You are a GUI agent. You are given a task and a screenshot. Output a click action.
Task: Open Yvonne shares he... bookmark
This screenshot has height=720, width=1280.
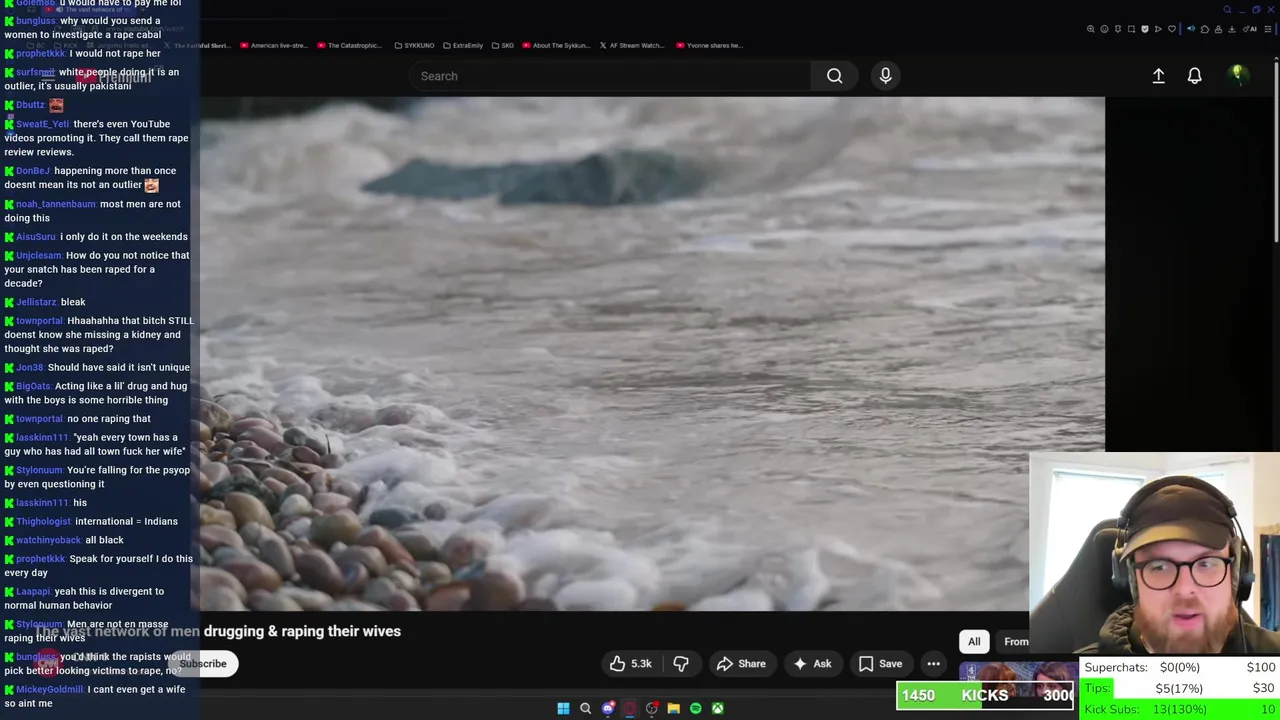pyautogui.click(x=710, y=45)
